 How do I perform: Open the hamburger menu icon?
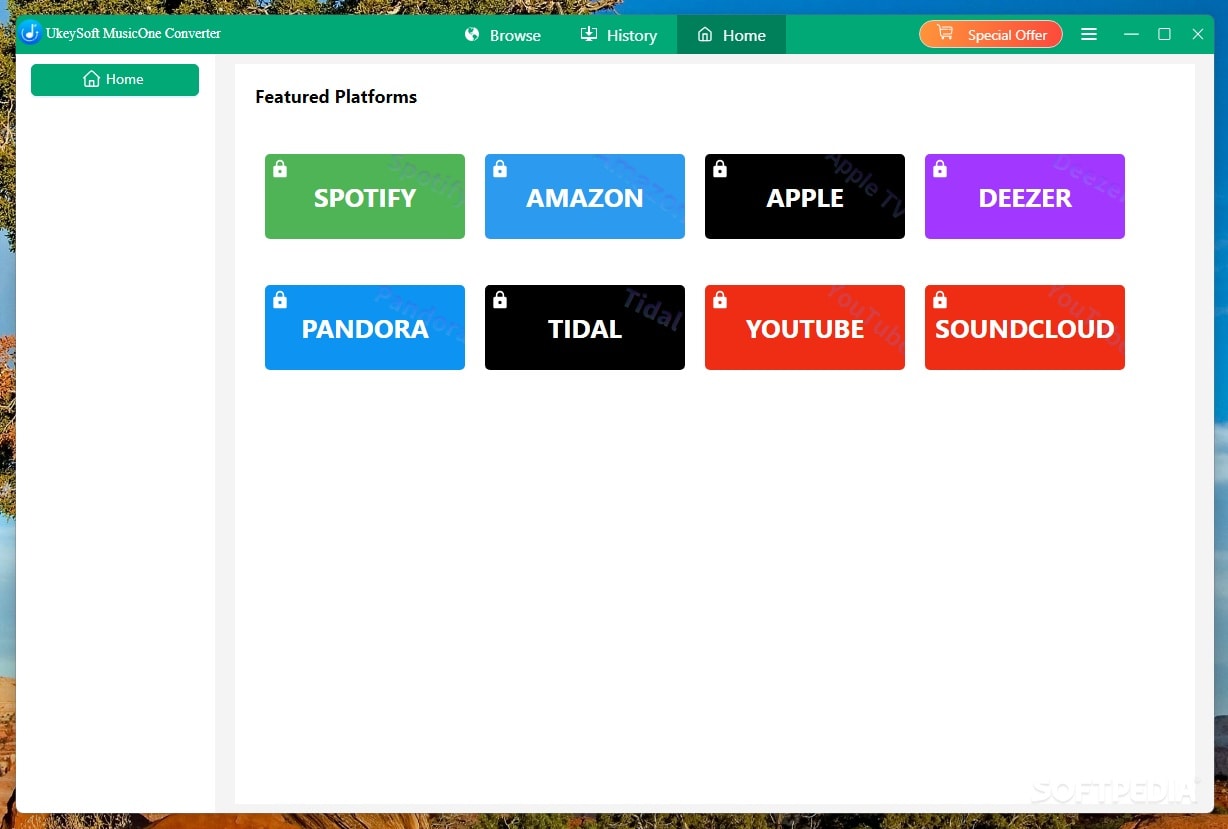pyautogui.click(x=1089, y=34)
